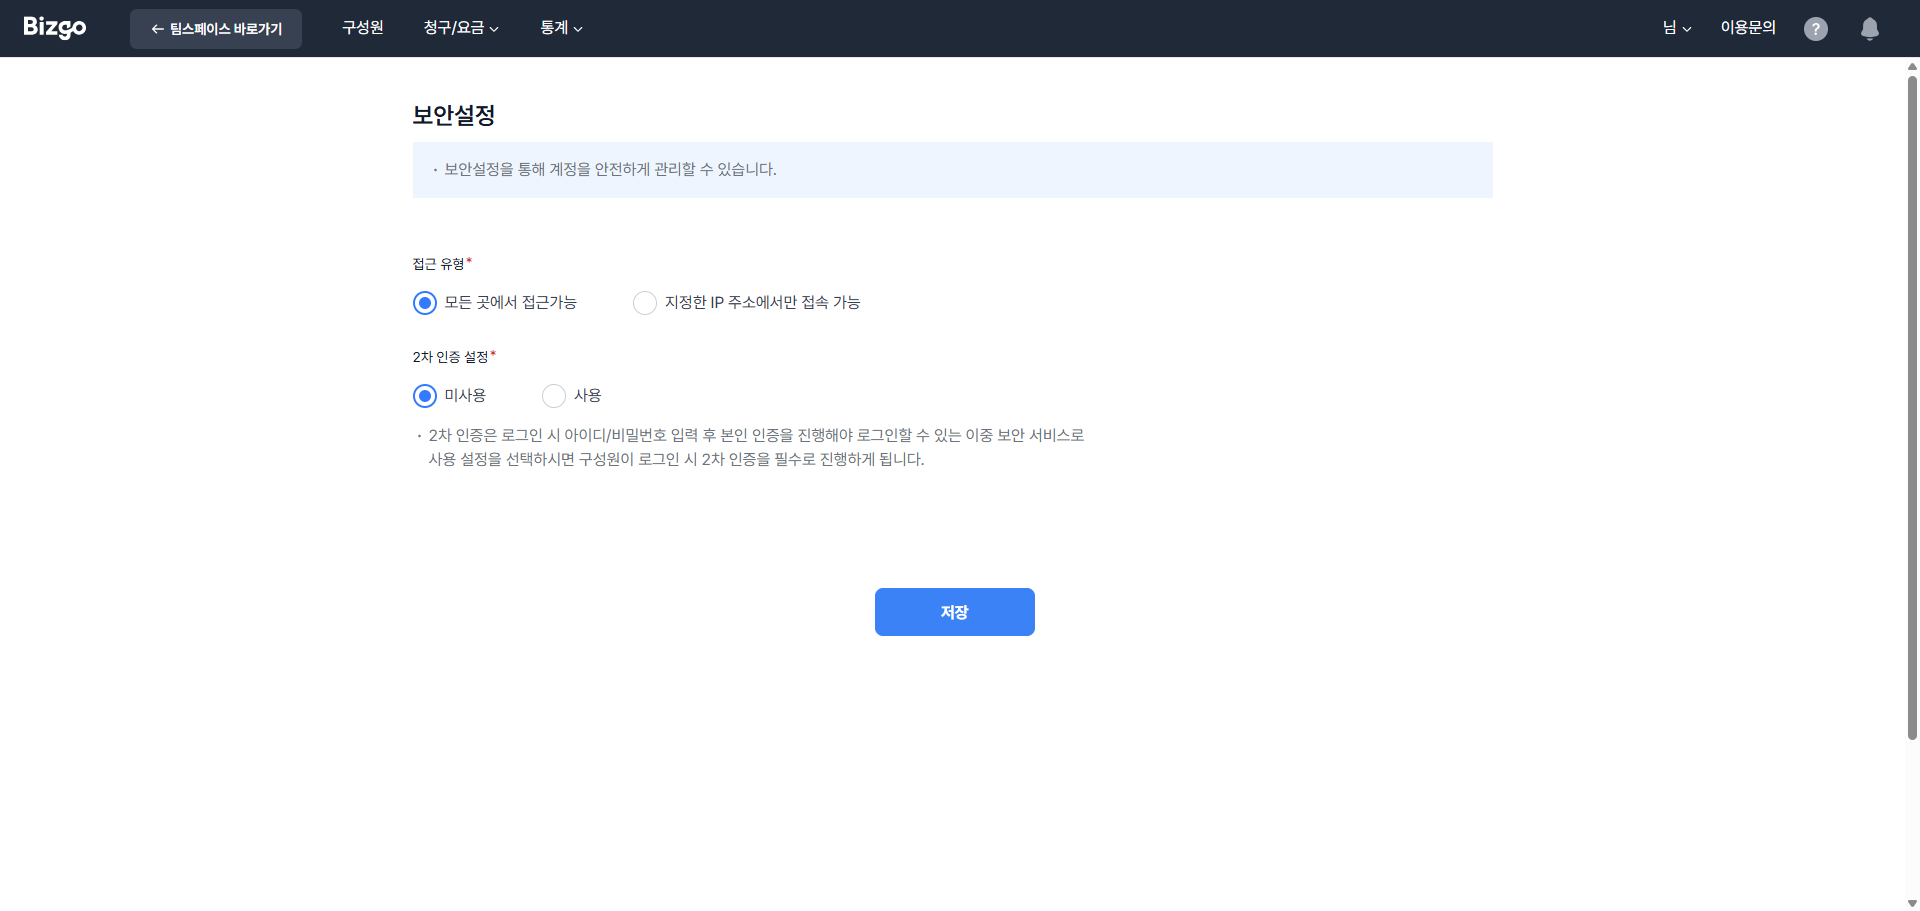The width and height of the screenshot is (1920, 911).
Task: Select the 모든 곳에서 접근가능 radio button
Action: tap(424, 302)
